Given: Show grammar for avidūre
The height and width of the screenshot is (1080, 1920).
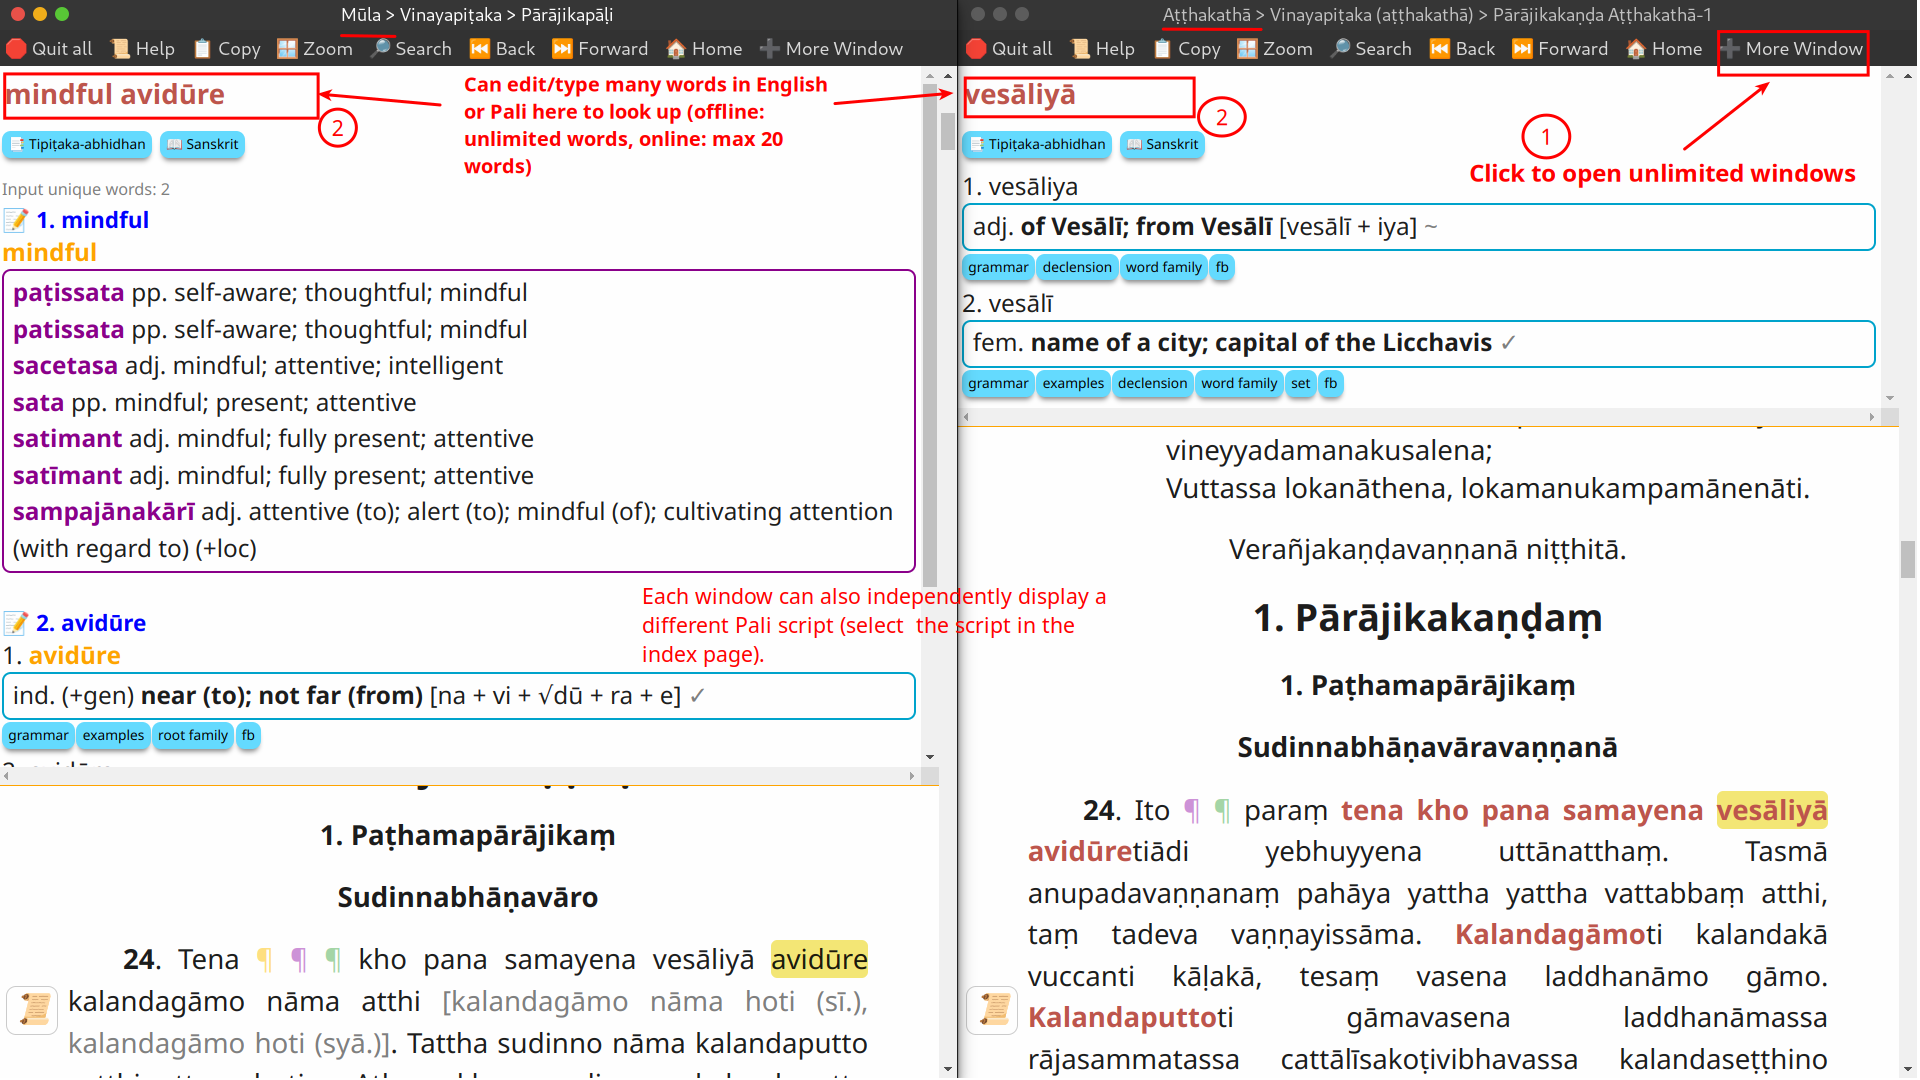Looking at the screenshot, I should pos(38,735).
